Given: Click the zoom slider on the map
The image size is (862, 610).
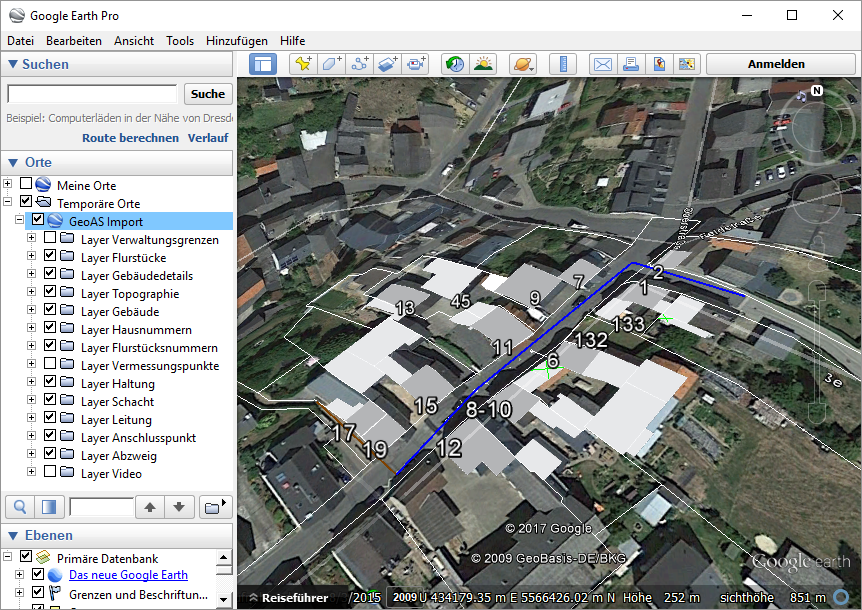Looking at the screenshot, I should pyautogui.click(x=817, y=352).
